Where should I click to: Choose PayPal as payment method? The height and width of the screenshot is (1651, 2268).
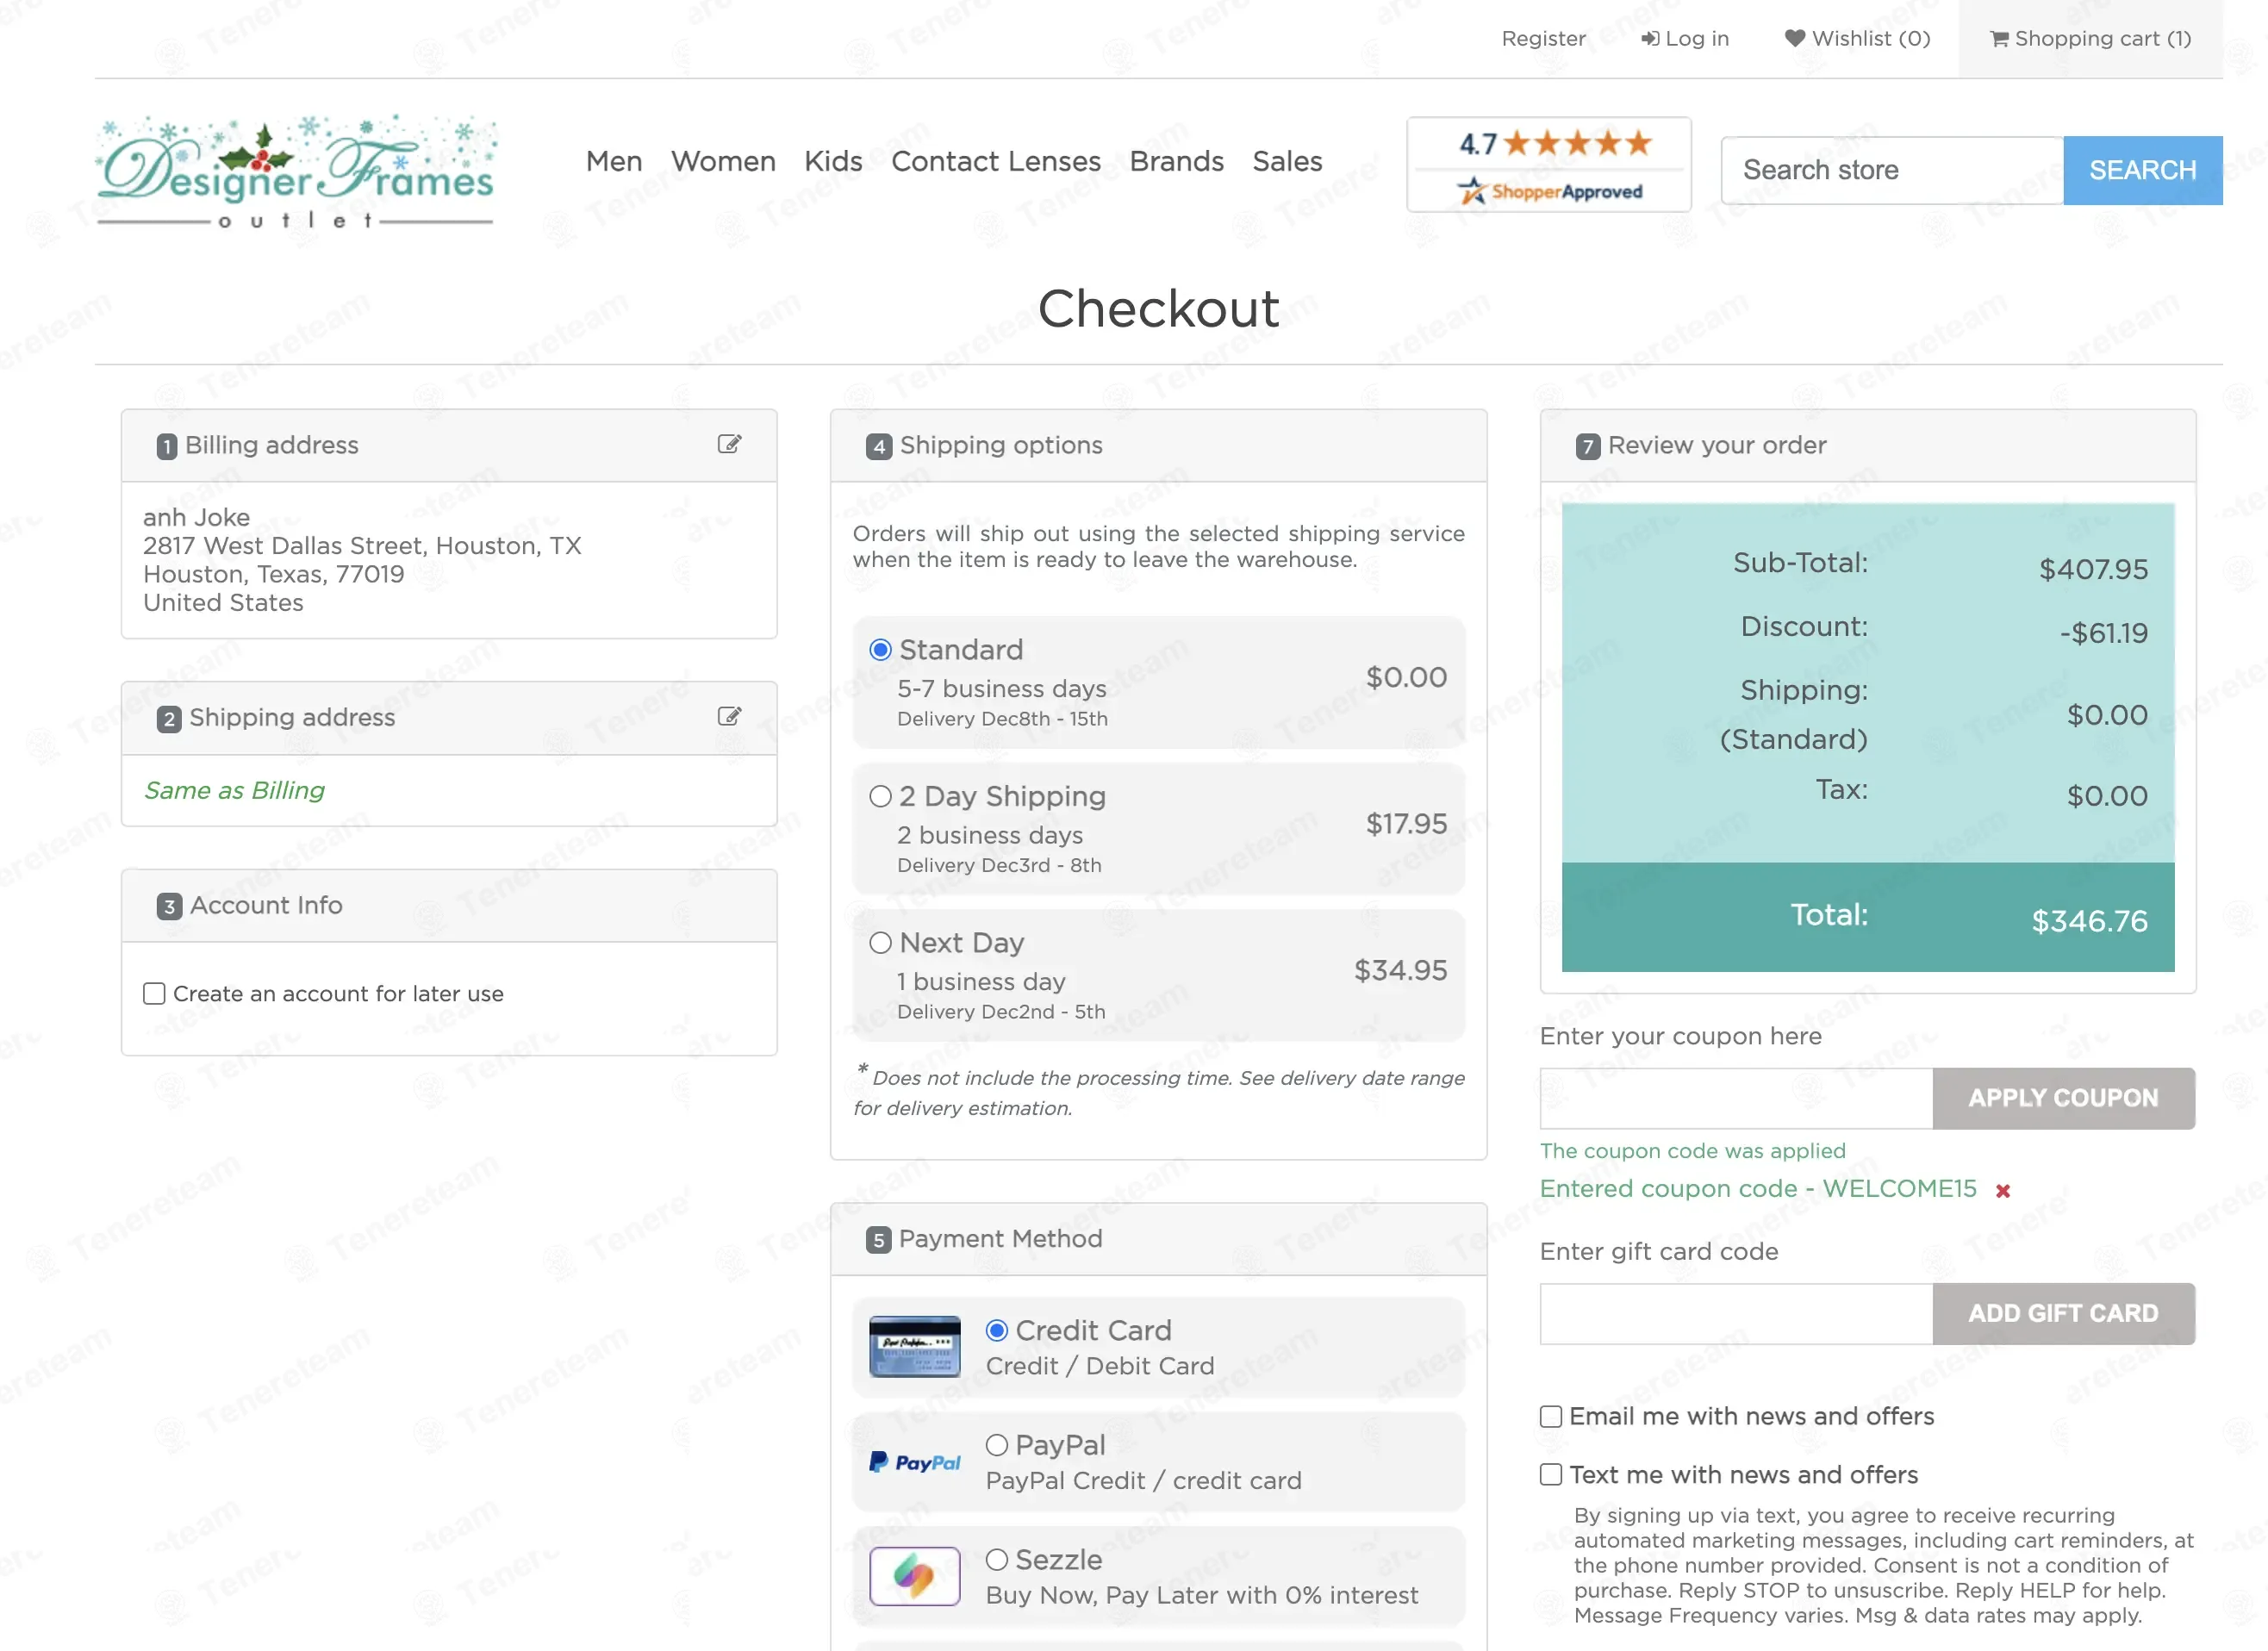pos(996,1445)
